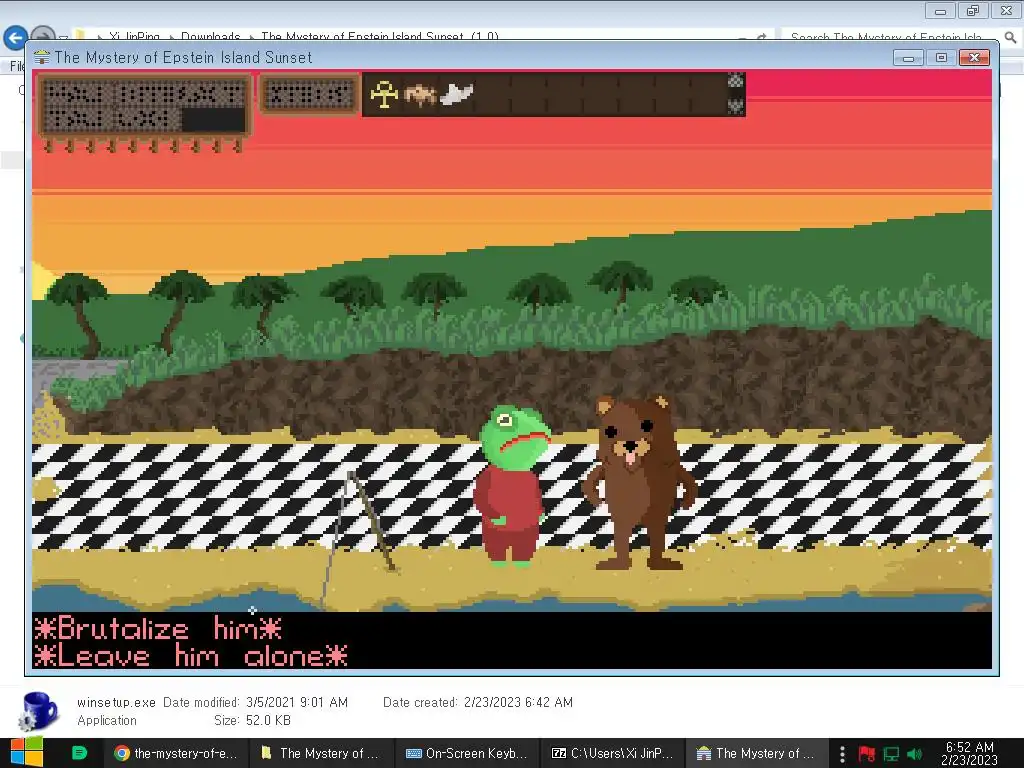Click the "Date modified: 3/5/2021 9:01 AM" text
This screenshot has height=768, width=1024.
pyautogui.click(x=255, y=703)
